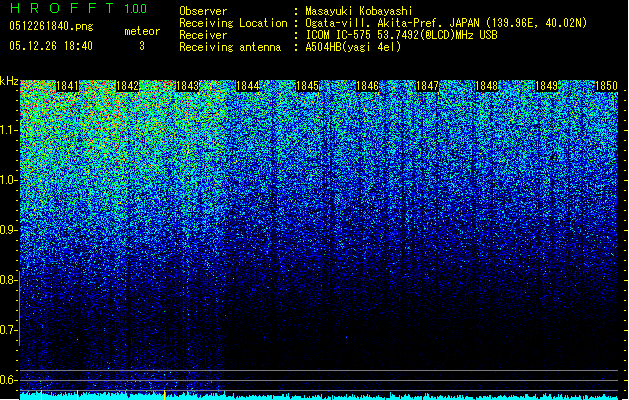Click antenna text A504HB(yagi 4el)
This screenshot has height=400, width=629.
point(353,47)
